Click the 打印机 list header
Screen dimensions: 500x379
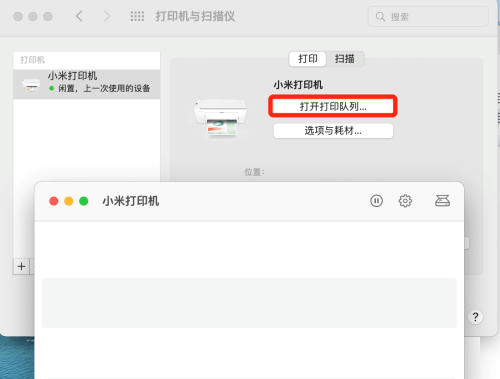point(33,60)
